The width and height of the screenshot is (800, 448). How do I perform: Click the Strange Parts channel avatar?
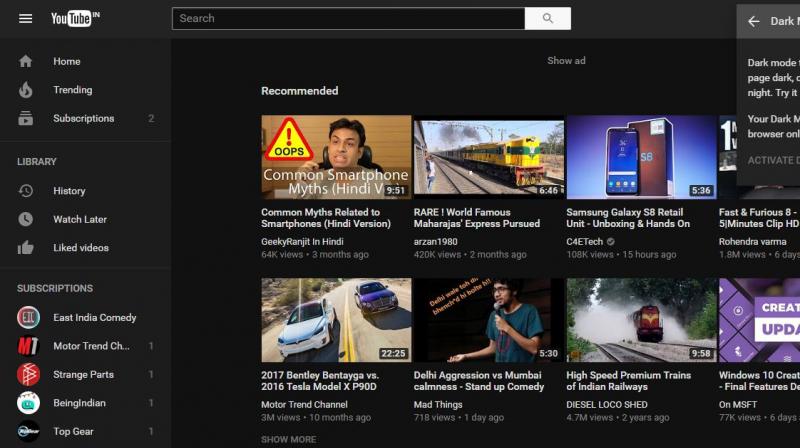click(x=29, y=375)
